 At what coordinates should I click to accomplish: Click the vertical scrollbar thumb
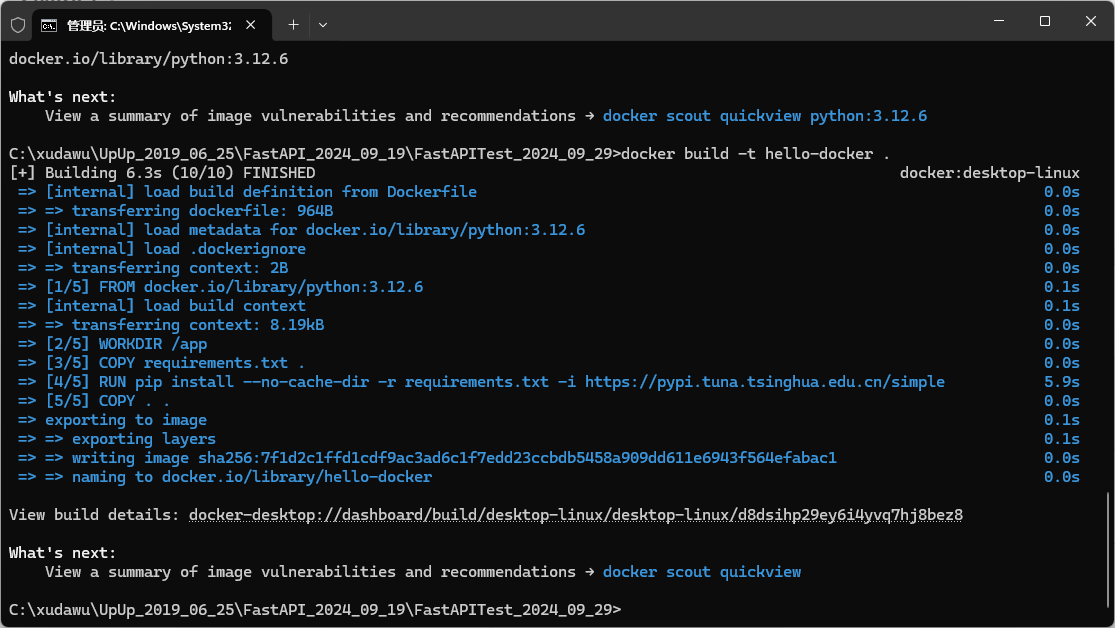(x=1108, y=548)
